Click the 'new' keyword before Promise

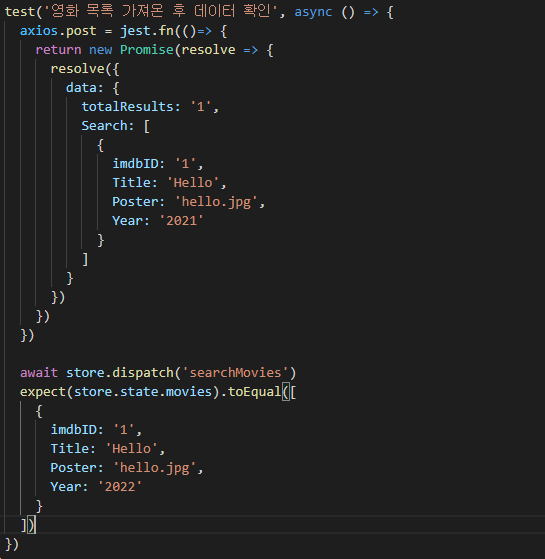pos(101,50)
